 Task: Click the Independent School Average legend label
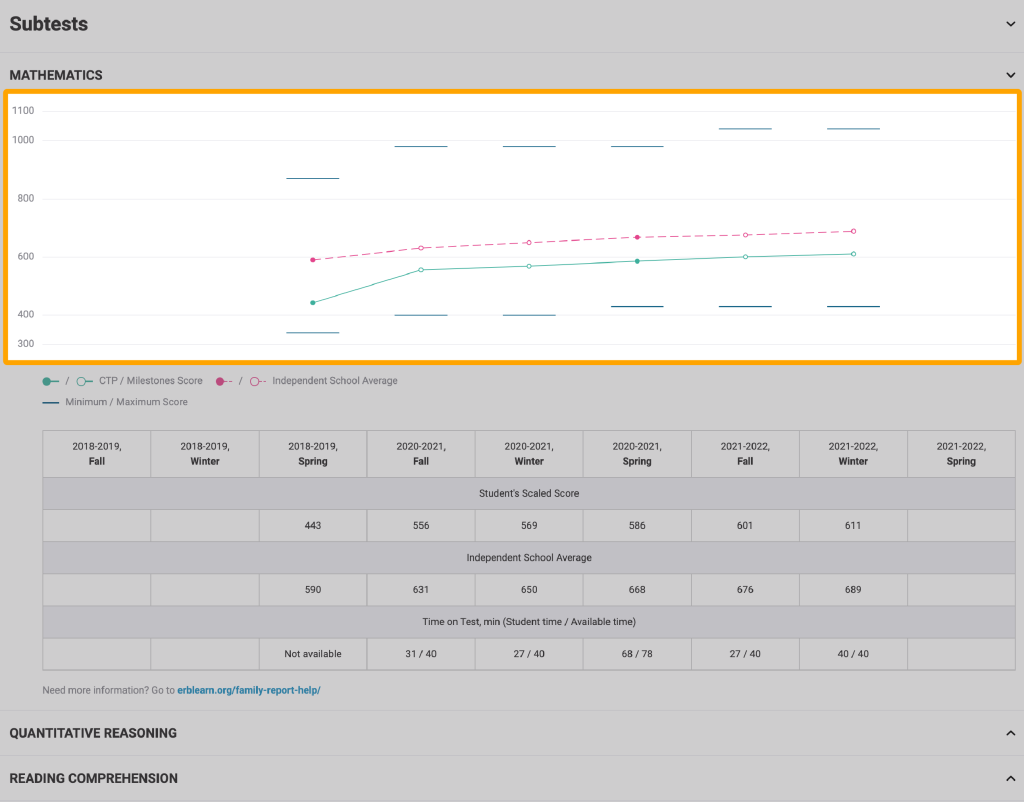(334, 381)
